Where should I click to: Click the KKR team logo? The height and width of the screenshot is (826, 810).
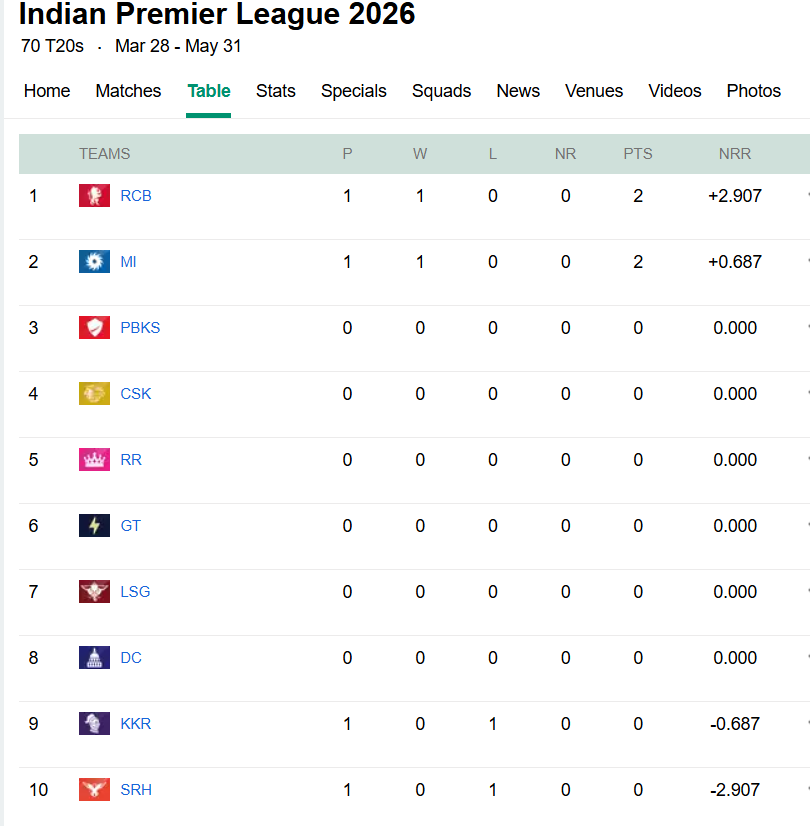coord(94,723)
